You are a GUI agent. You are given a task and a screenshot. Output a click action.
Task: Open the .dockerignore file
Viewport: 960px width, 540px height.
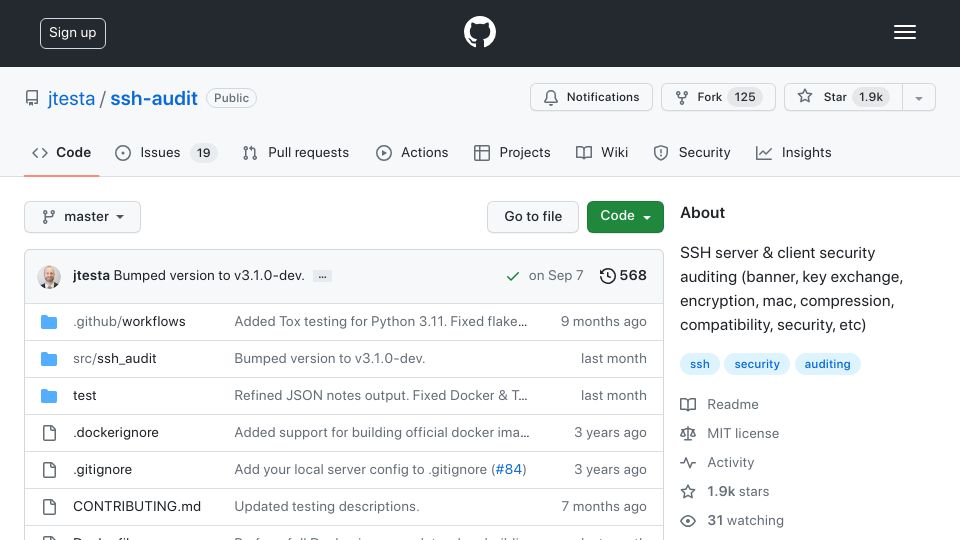click(x=116, y=432)
